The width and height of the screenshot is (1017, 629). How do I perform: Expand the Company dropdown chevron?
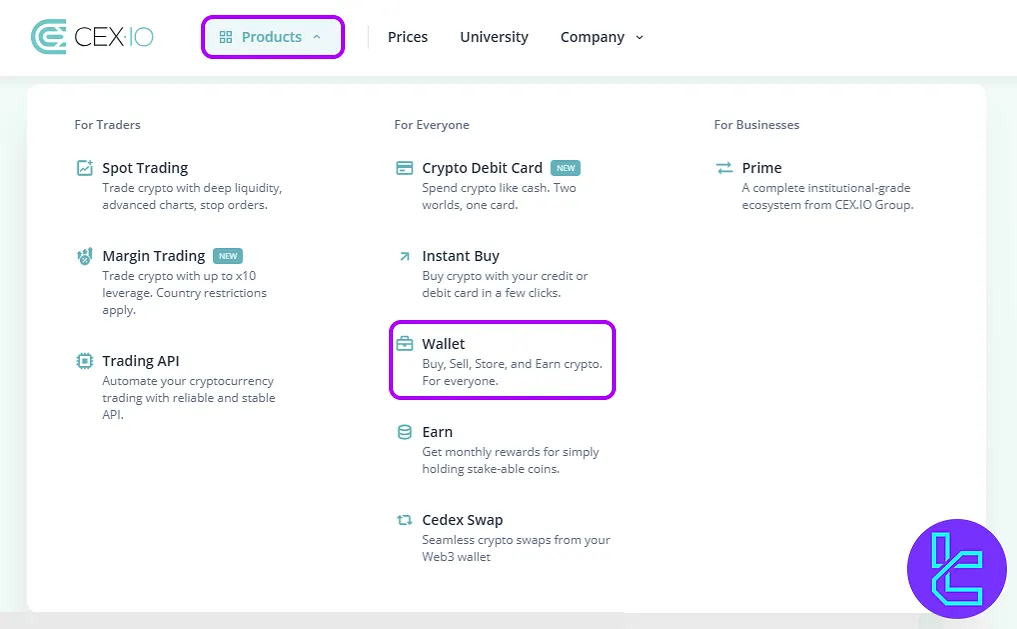(640, 38)
